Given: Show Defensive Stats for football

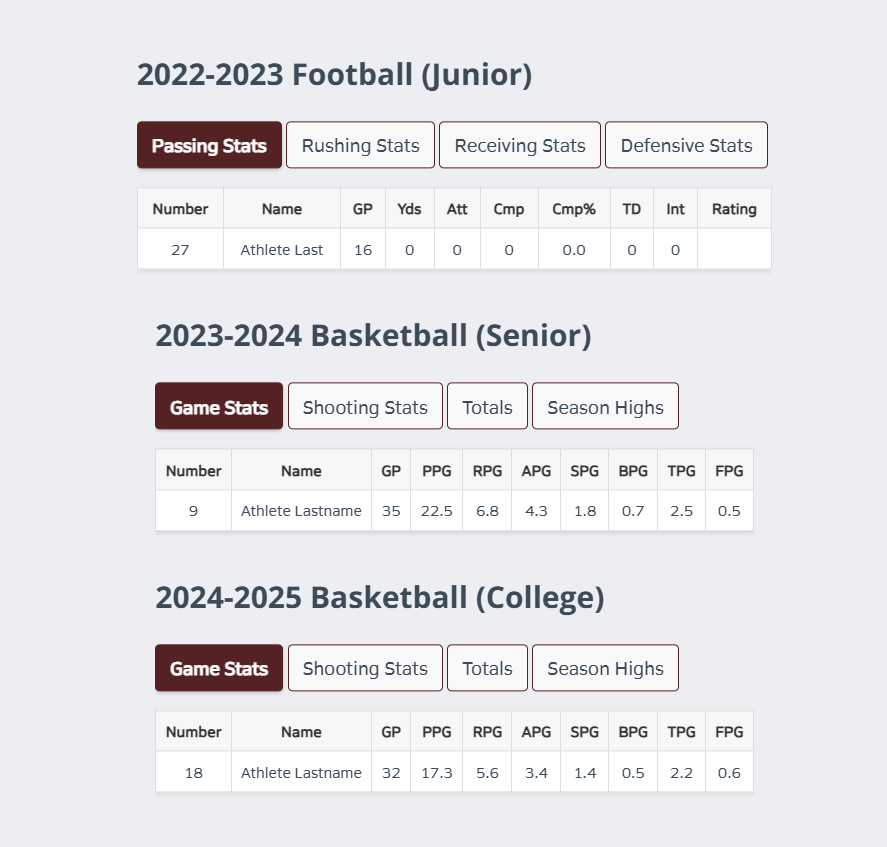Looking at the screenshot, I should tap(686, 145).
